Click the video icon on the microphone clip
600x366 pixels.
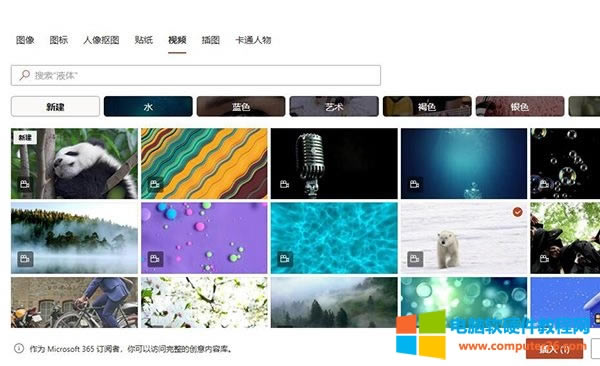pyautogui.click(x=285, y=184)
